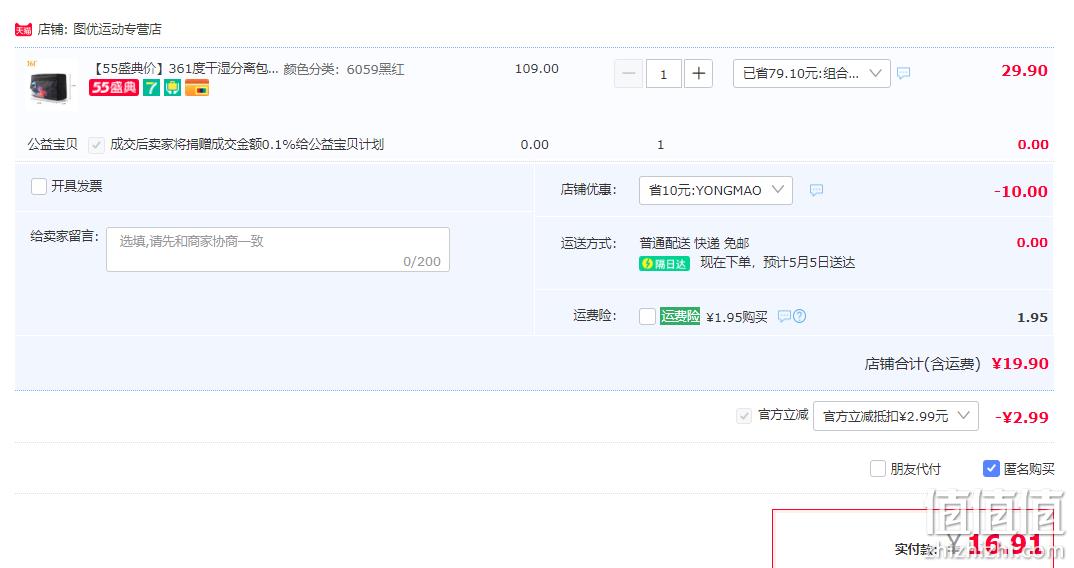Click the seller message text box
Screen dimensions: 1074x568
pyautogui.click(x=278, y=249)
